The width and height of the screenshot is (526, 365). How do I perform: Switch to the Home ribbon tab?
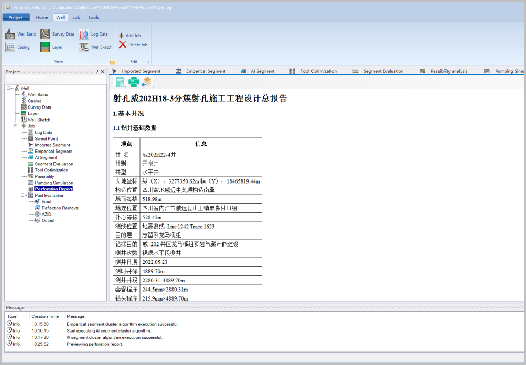[42, 17]
